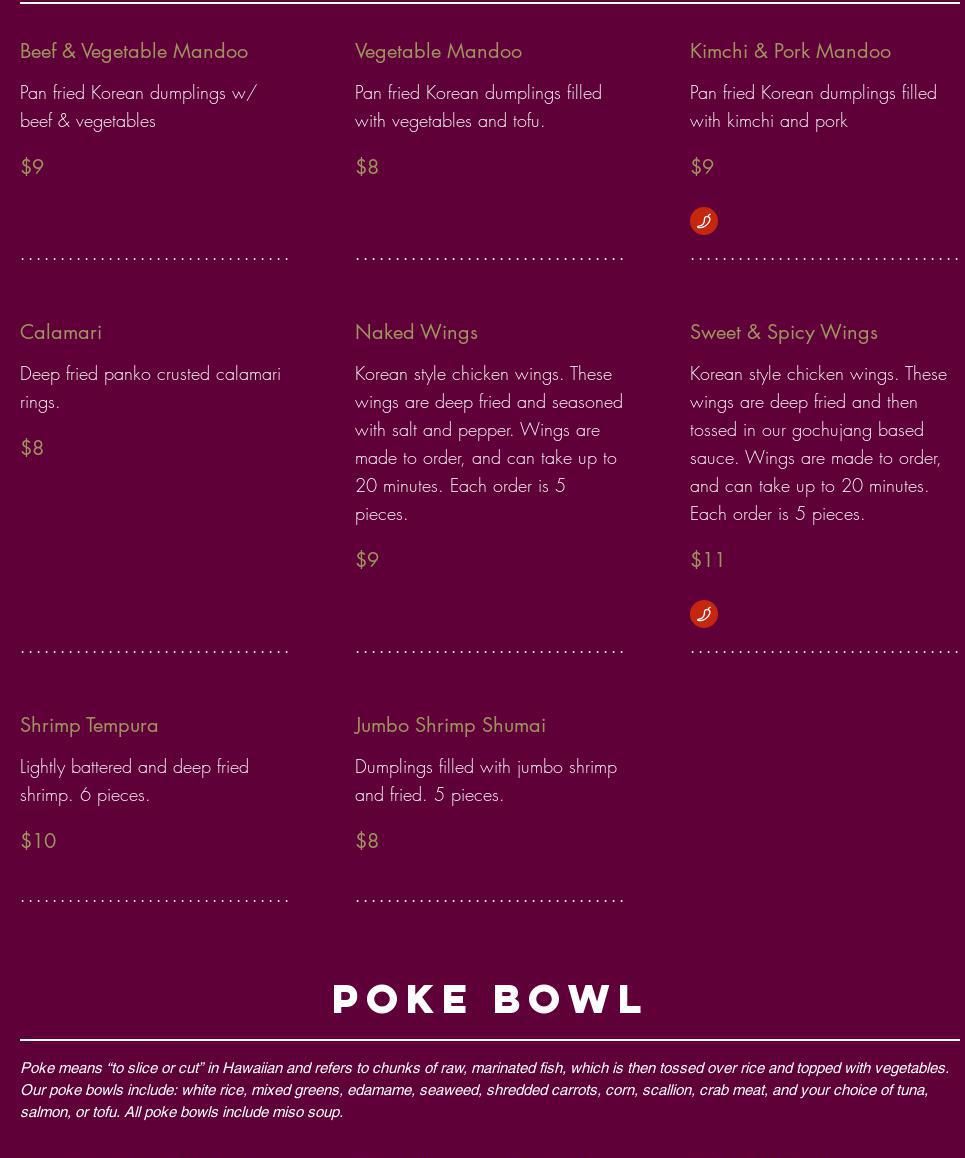
Task: Select the Sweet & Spicy Wings title
Action: 783,333
